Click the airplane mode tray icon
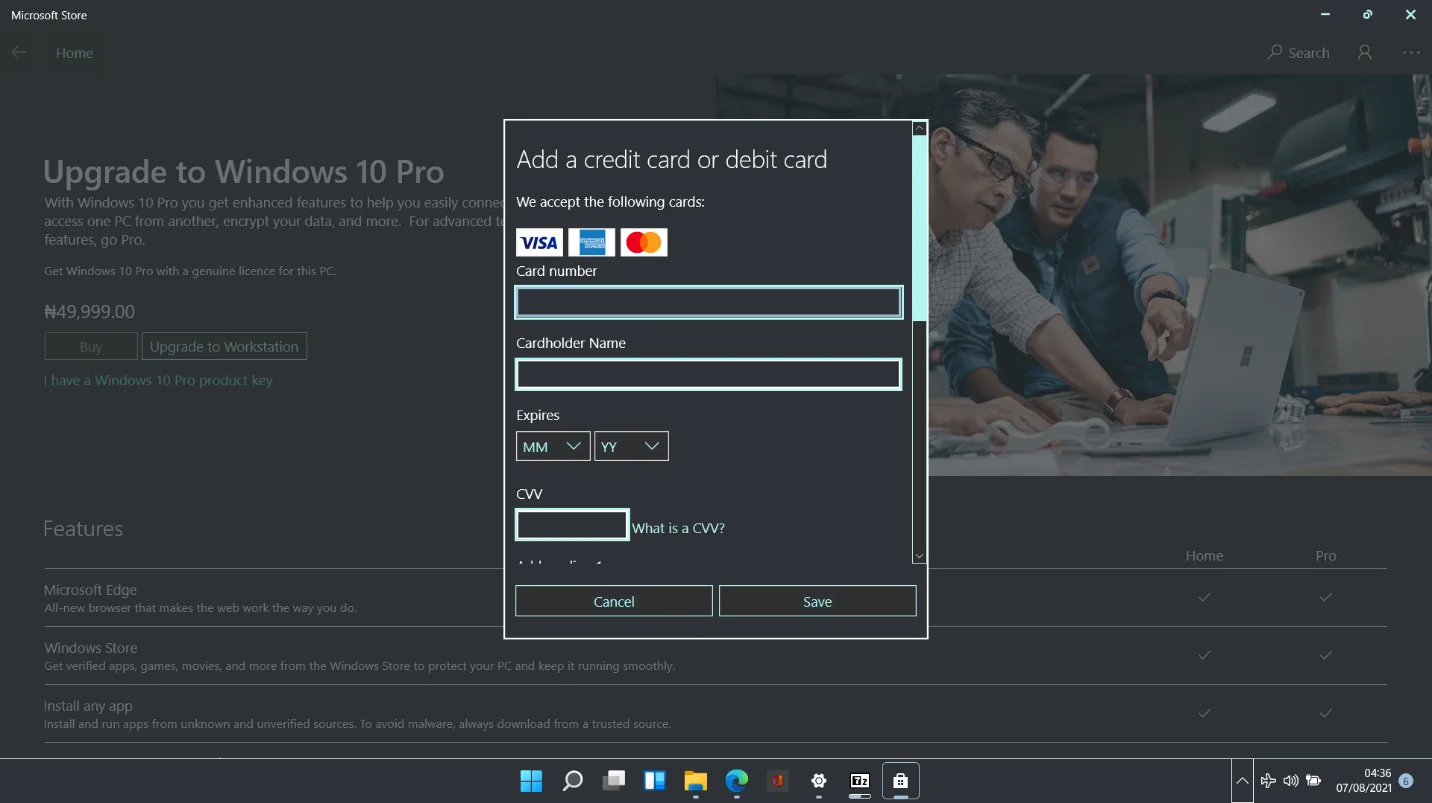Image resolution: width=1432 pixels, height=803 pixels. pos(1268,781)
